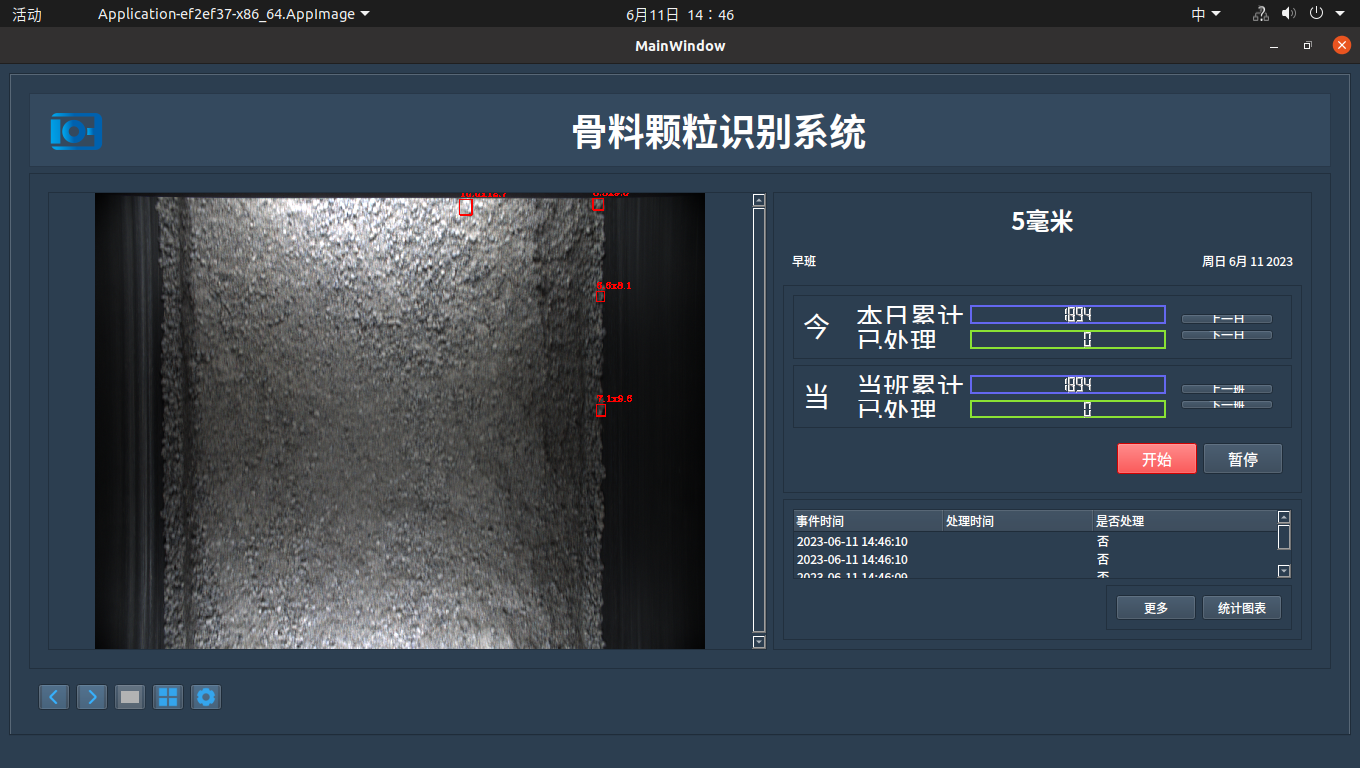
Task: Click date text 周日 6月 11 2023
Action: tap(1247, 261)
